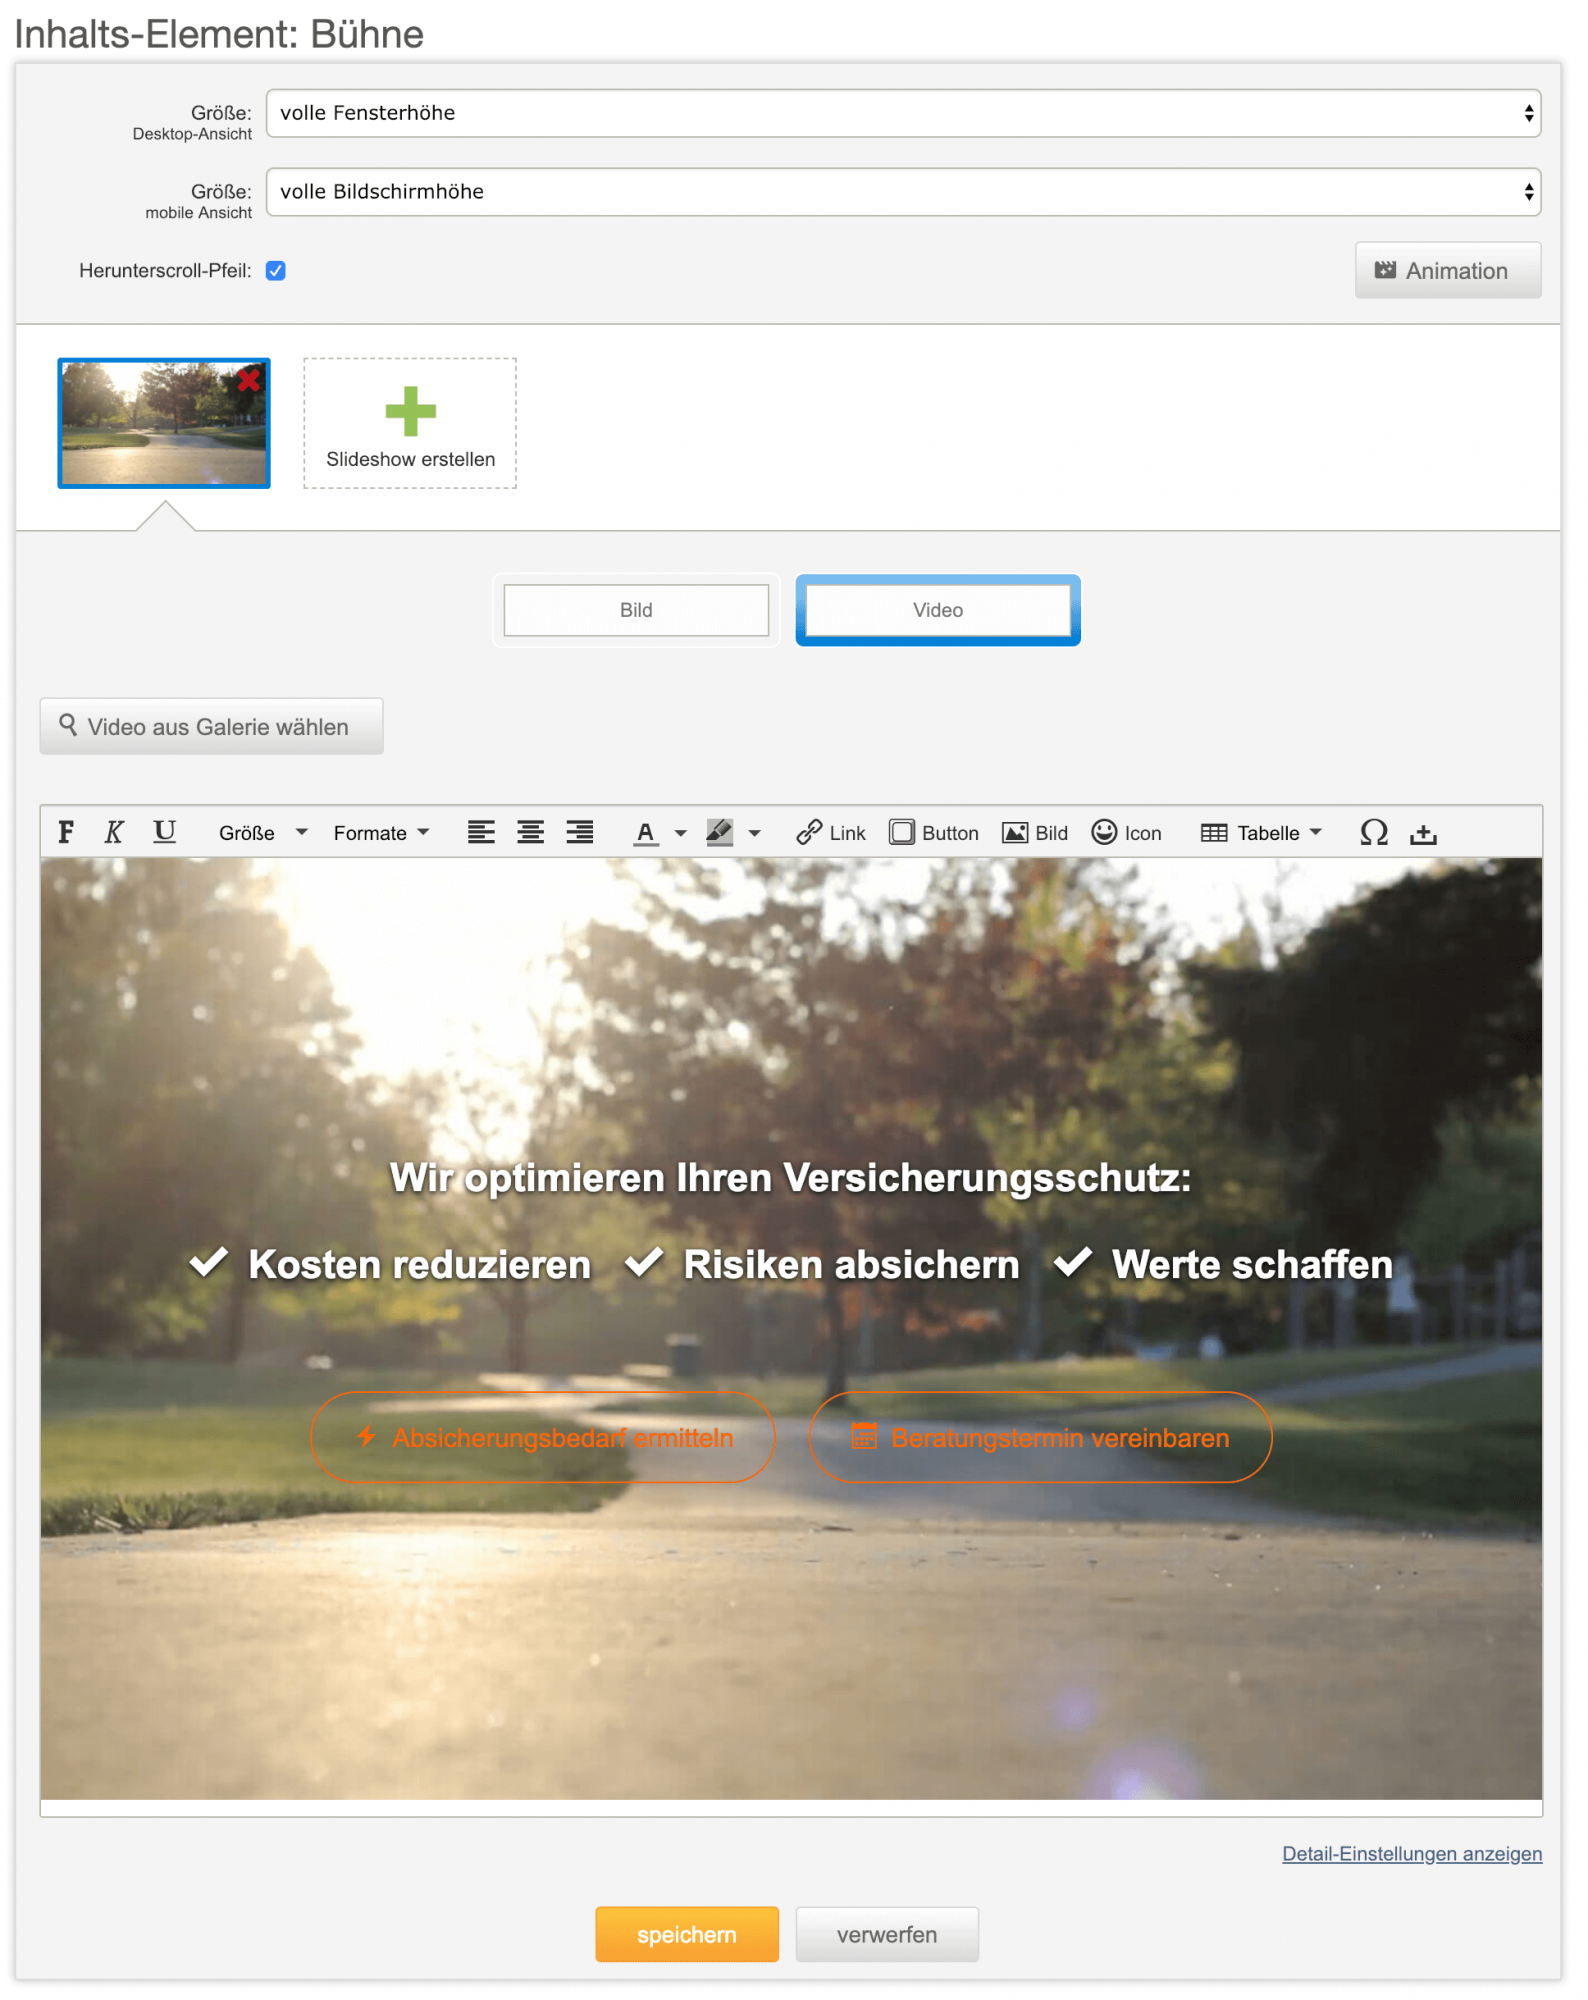
Task: Switch to the Bild tab
Action: point(636,610)
